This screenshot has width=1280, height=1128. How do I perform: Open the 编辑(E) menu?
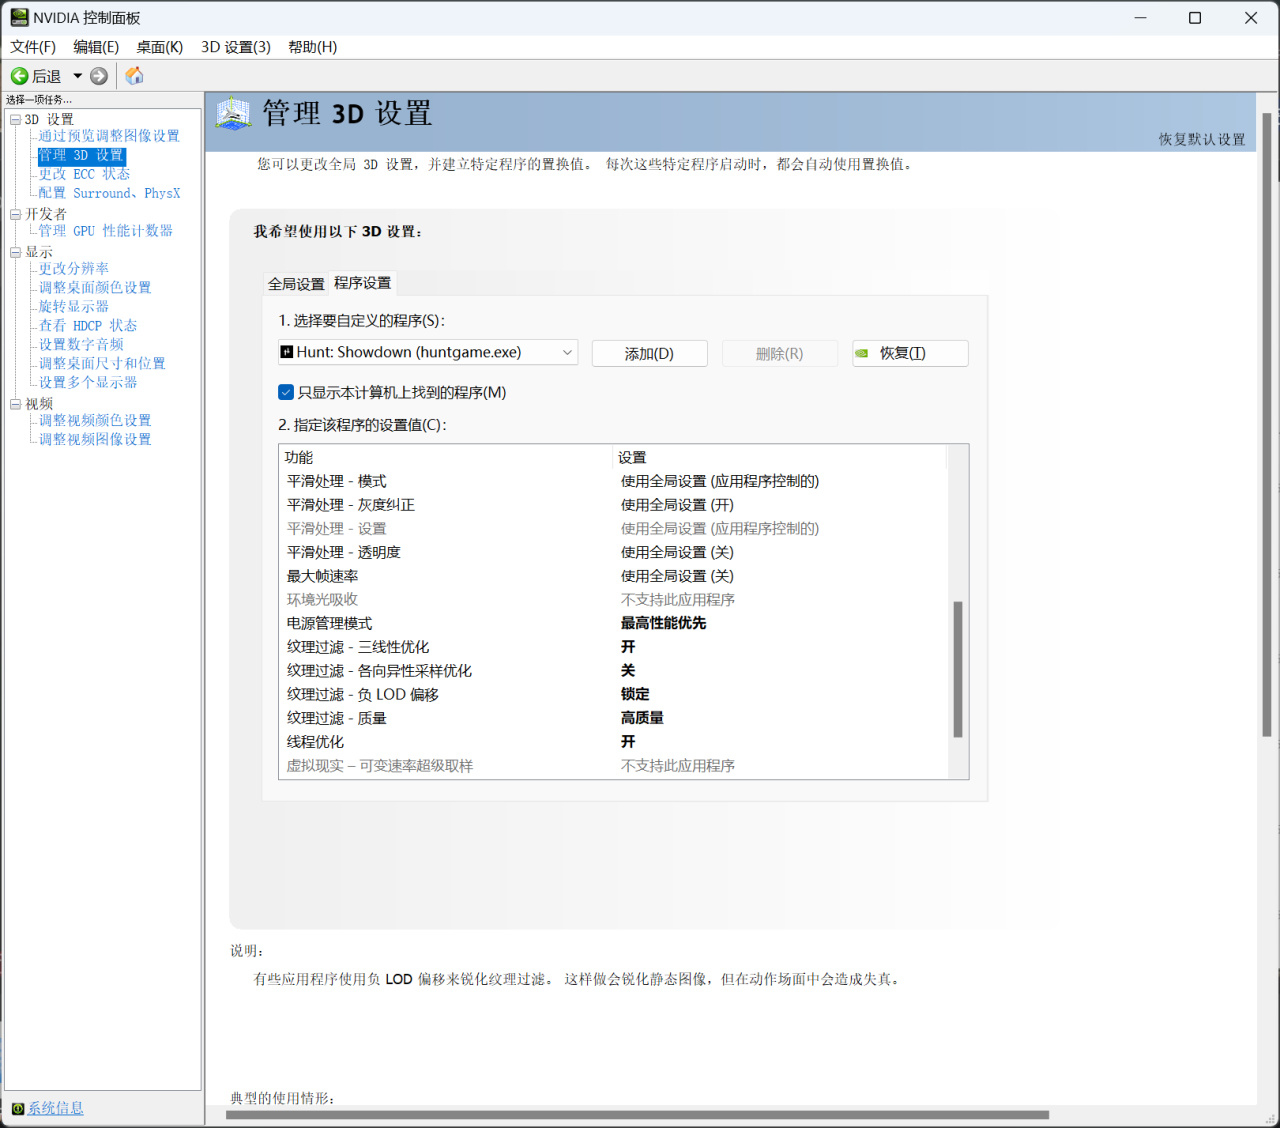pyautogui.click(x=96, y=47)
